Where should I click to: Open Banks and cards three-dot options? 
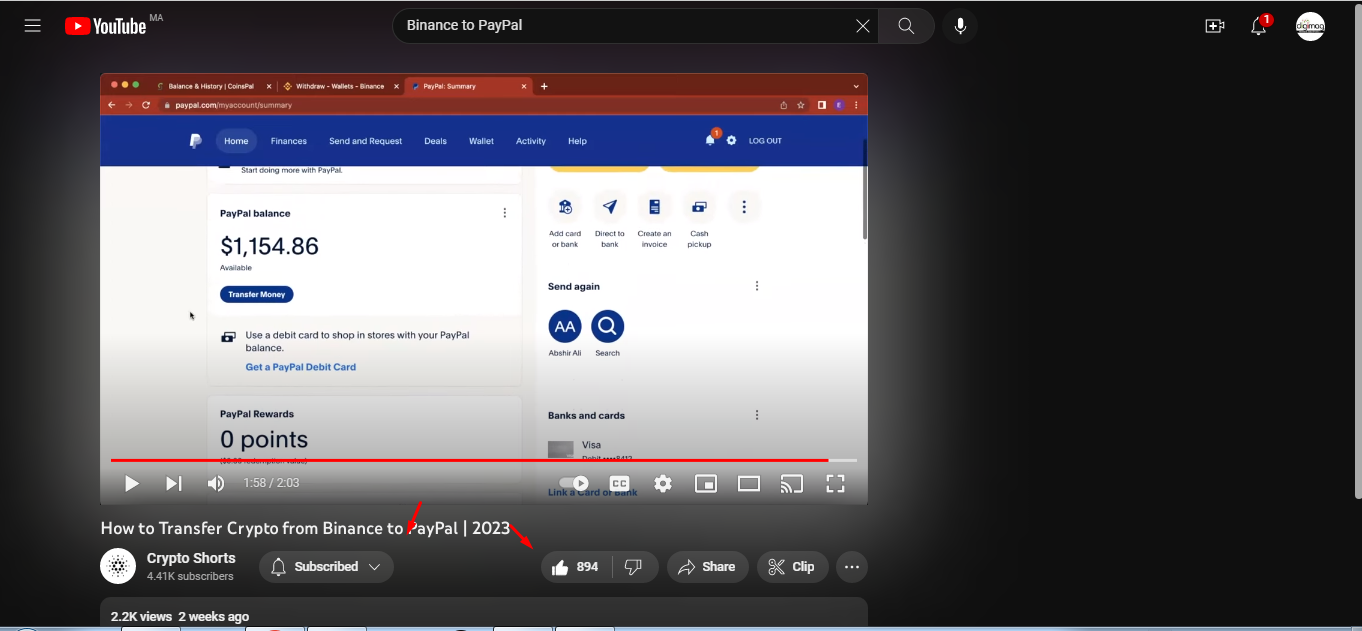pyautogui.click(x=757, y=415)
